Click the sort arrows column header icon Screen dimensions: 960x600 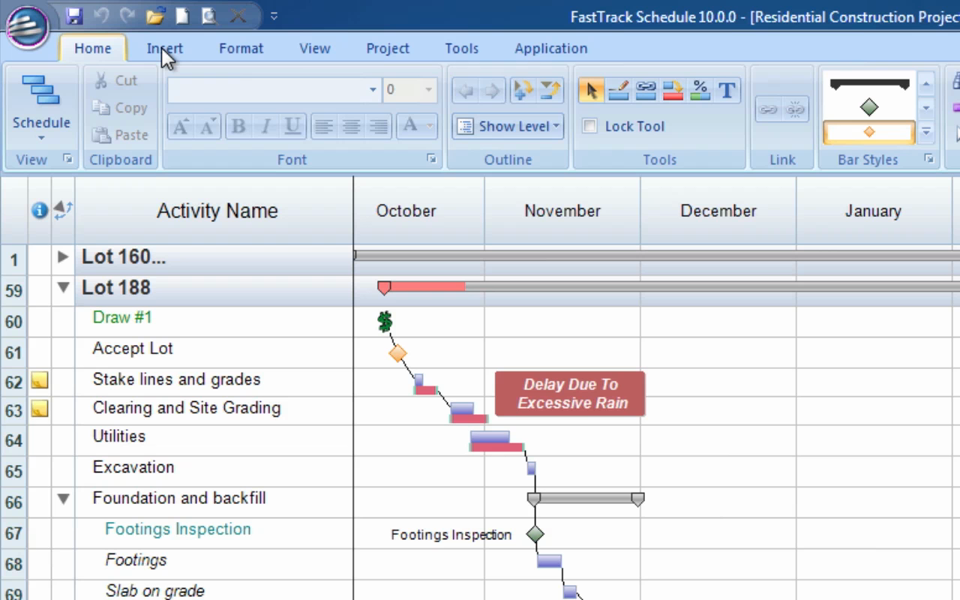point(63,210)
